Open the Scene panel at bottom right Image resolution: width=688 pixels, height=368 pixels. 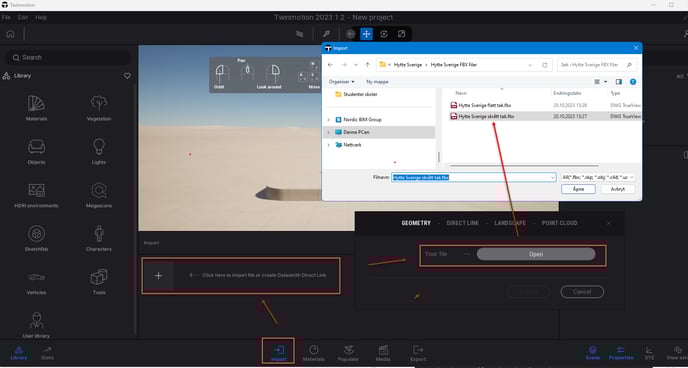point(592,353)
